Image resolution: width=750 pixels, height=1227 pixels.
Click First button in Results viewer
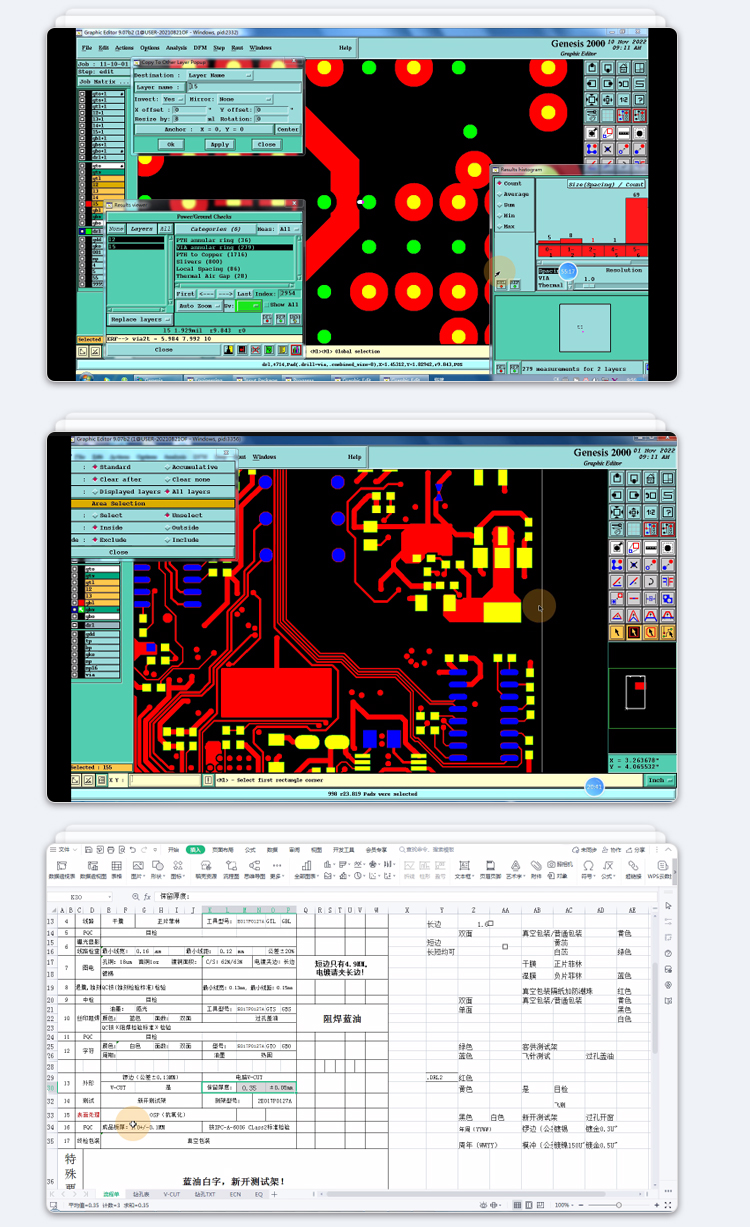(186, 294)
